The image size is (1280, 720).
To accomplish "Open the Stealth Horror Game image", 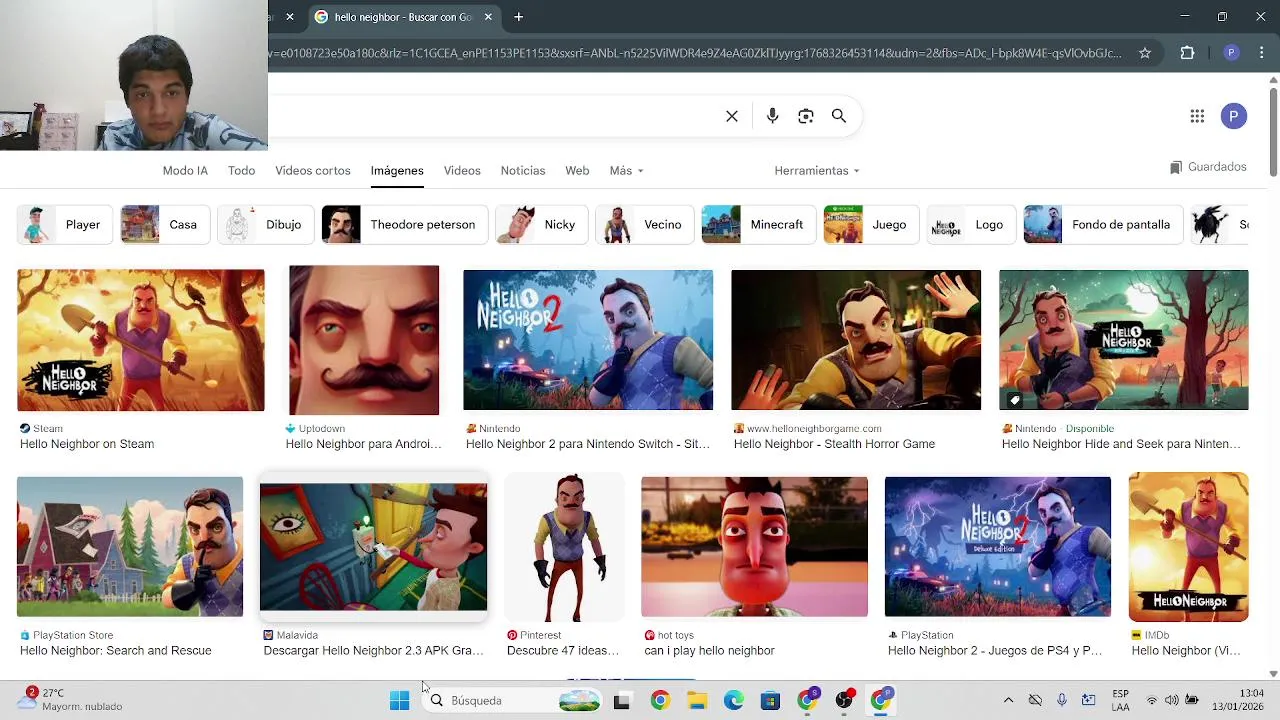I will pos(856,340).
